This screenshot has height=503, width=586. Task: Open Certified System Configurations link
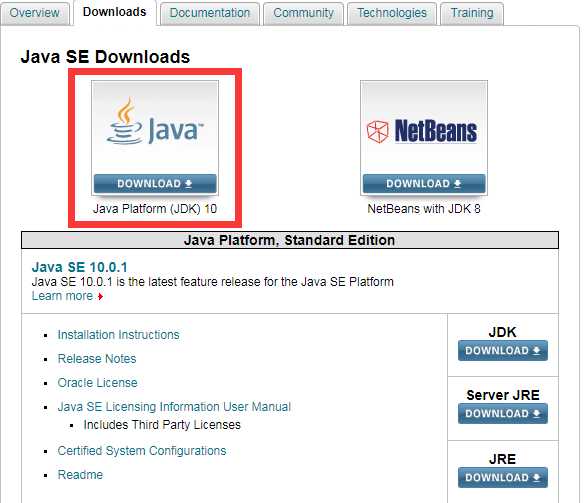(142, 451)
